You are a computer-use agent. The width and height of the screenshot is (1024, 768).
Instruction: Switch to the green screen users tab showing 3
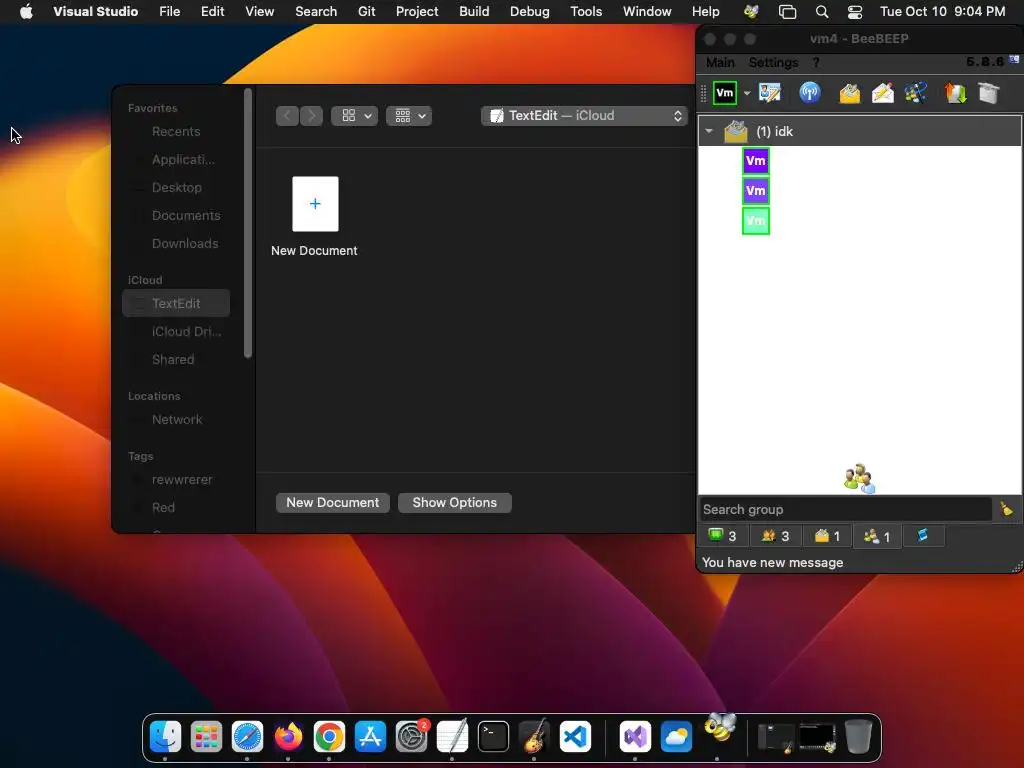click(722, 536)
